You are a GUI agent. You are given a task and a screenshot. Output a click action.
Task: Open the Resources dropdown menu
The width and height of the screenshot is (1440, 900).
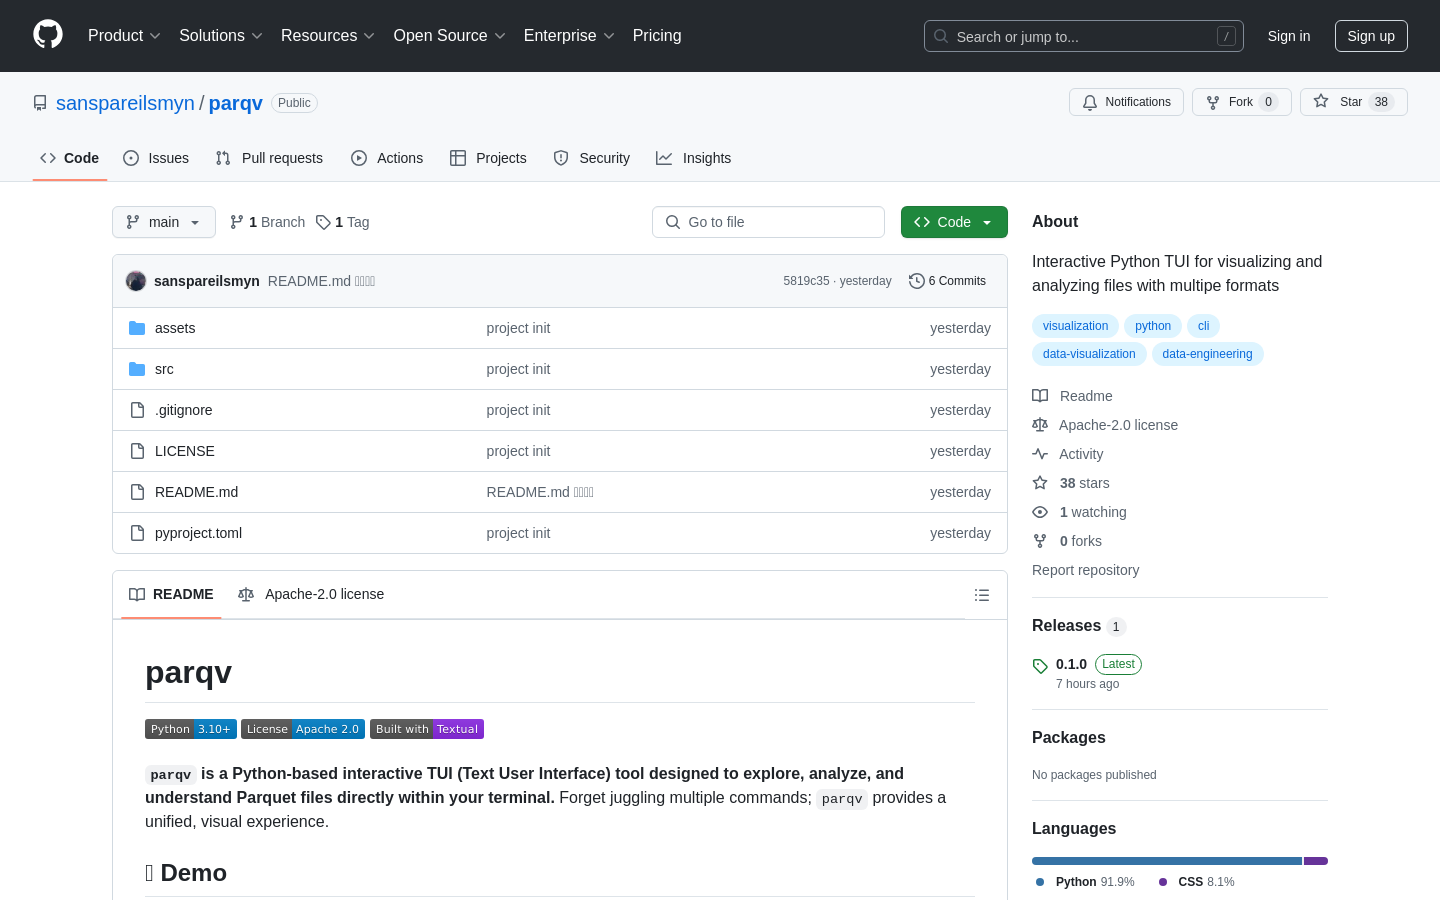(328, 35)
